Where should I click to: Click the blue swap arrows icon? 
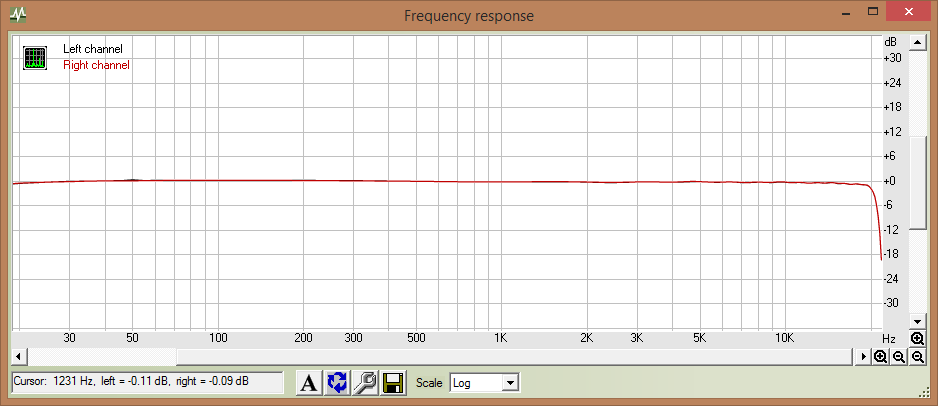click(338, 382)
